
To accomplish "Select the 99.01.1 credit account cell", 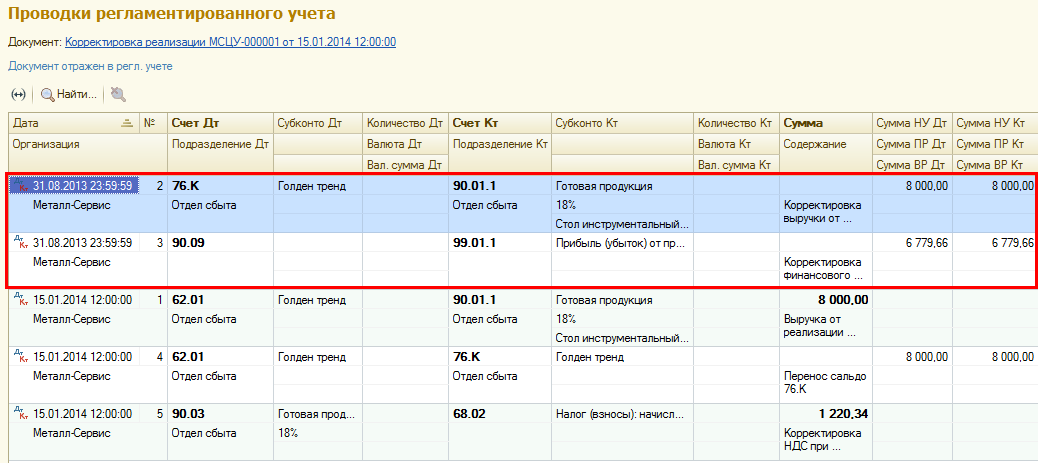I will (x=500, y=243).
